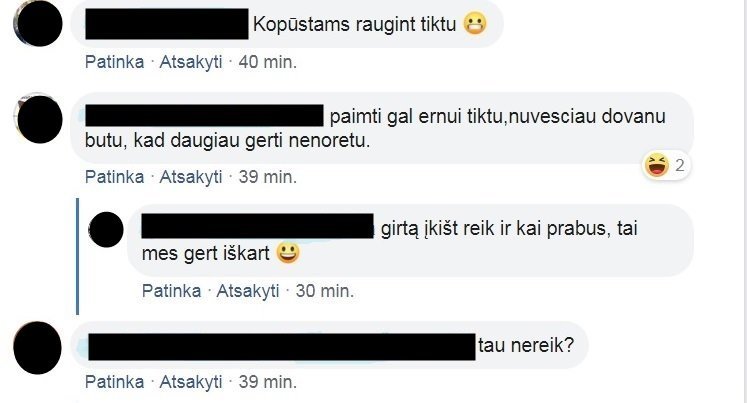Reply to 'Kopūstams raugint tiktu' comment with Atsakyti

point(191,62)
